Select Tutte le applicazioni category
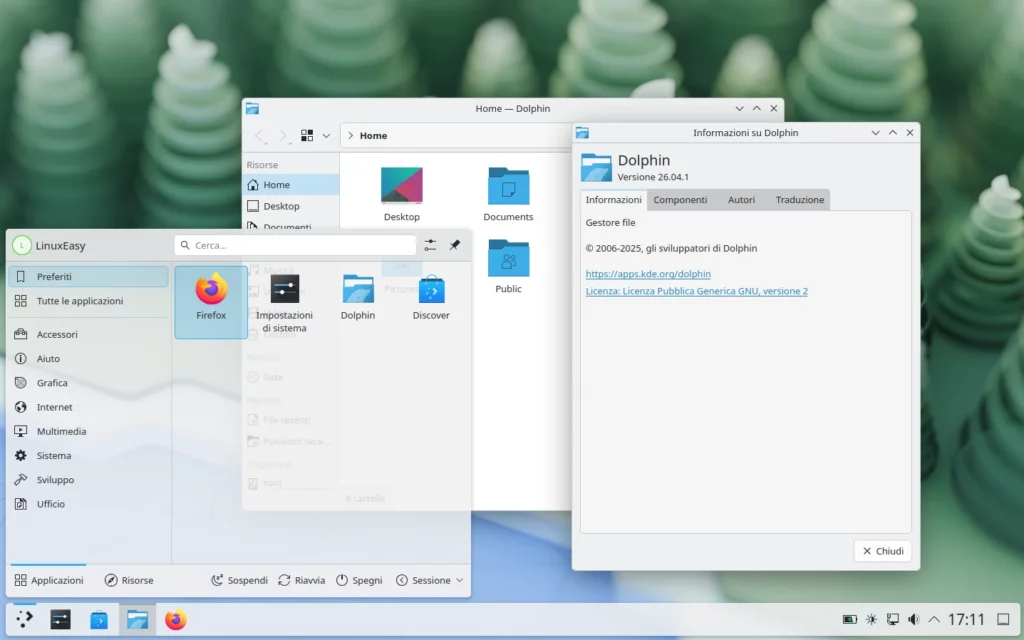 click(89, 301)
